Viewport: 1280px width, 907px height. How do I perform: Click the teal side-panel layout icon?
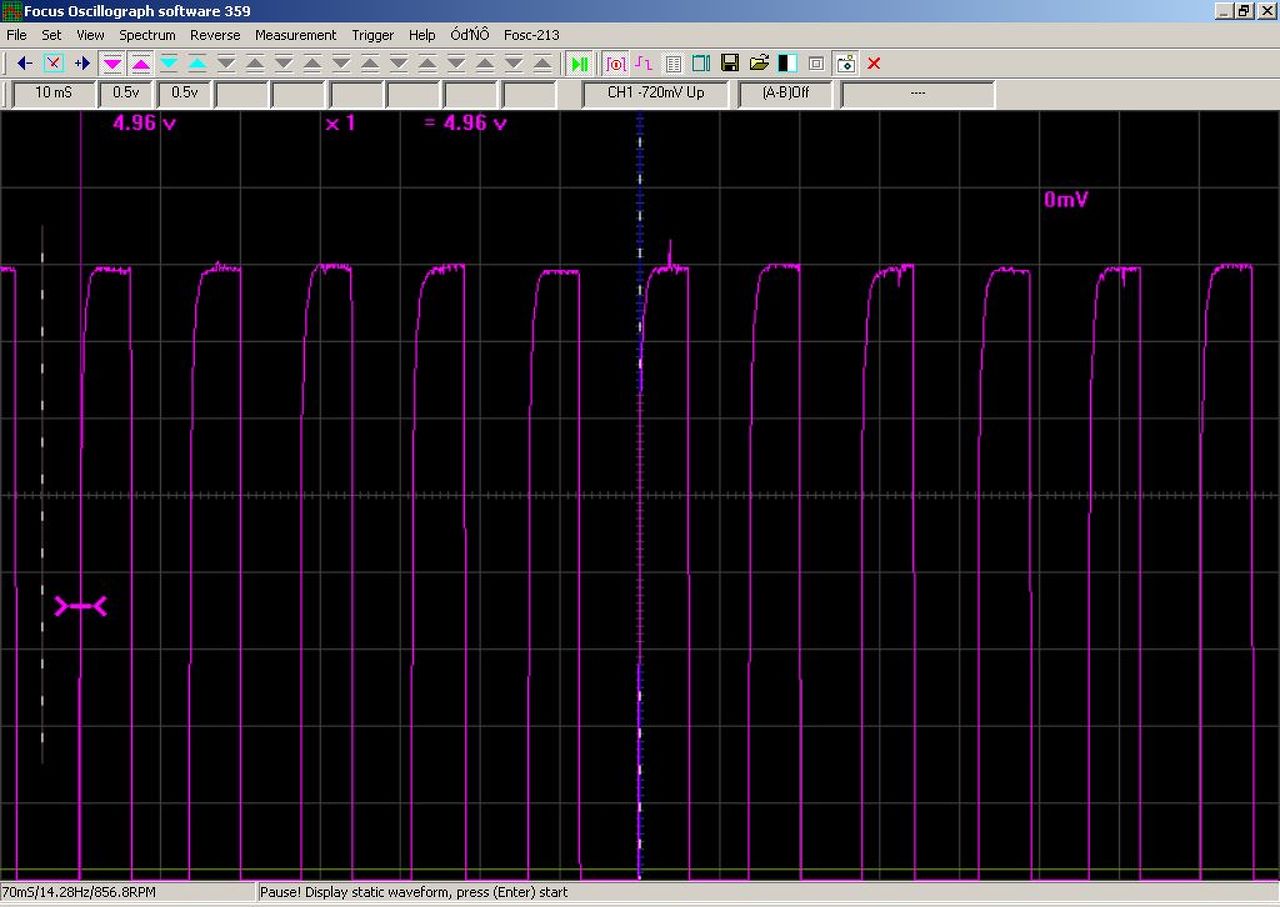pyautogui.click(x=701, y=64)
